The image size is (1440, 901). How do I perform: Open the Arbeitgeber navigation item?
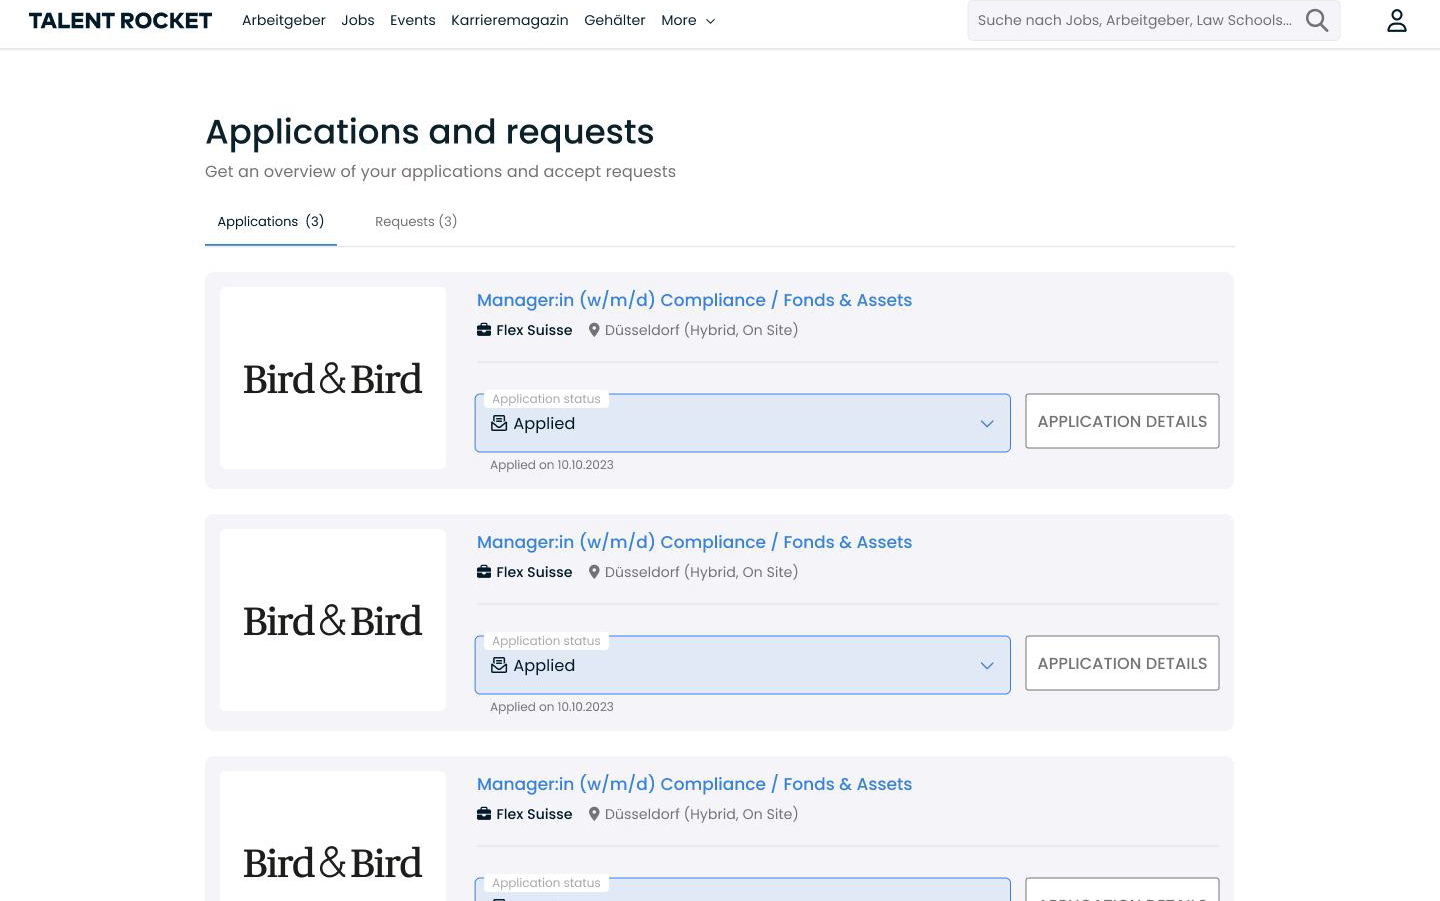[284, 20]
